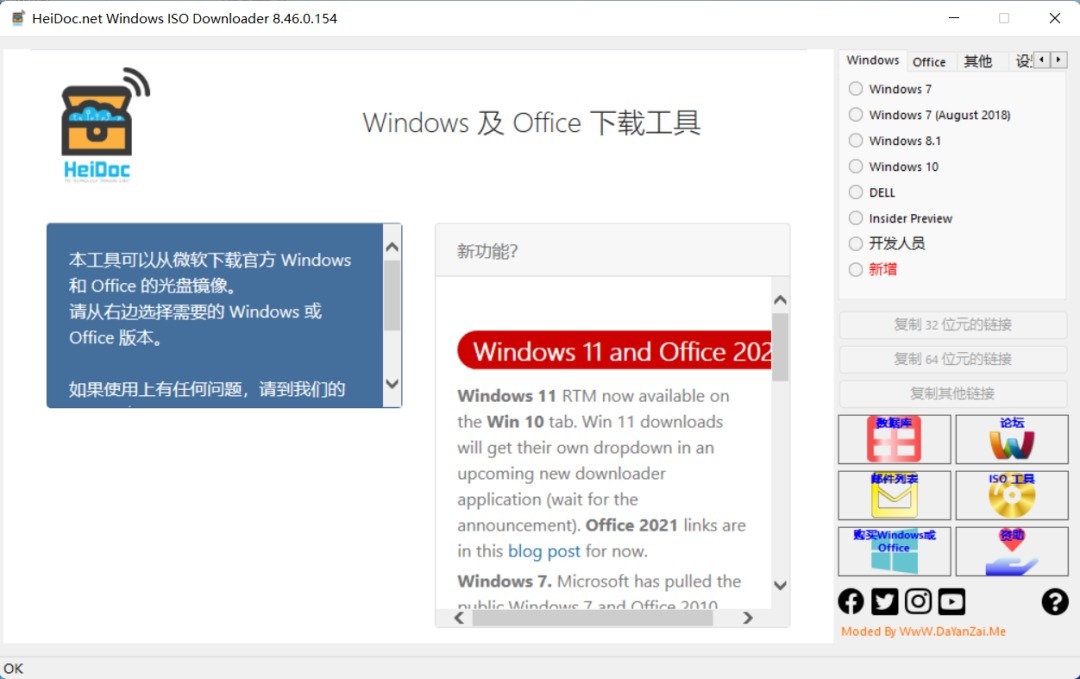
Task: Switch to the Office tab
Action: (930, 61)
